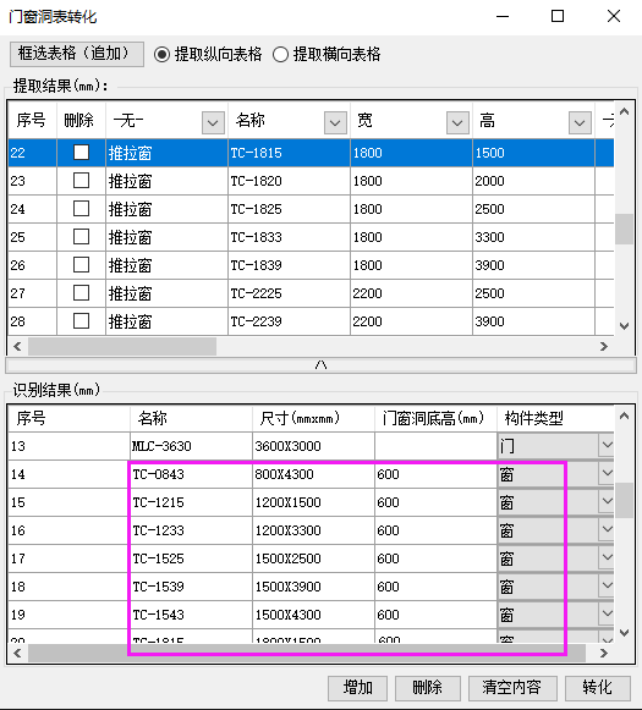Open 构件类型 dropdown for MLC-3630 row
The width and height of the screenshot is (642, 710).
pos(606,446)
